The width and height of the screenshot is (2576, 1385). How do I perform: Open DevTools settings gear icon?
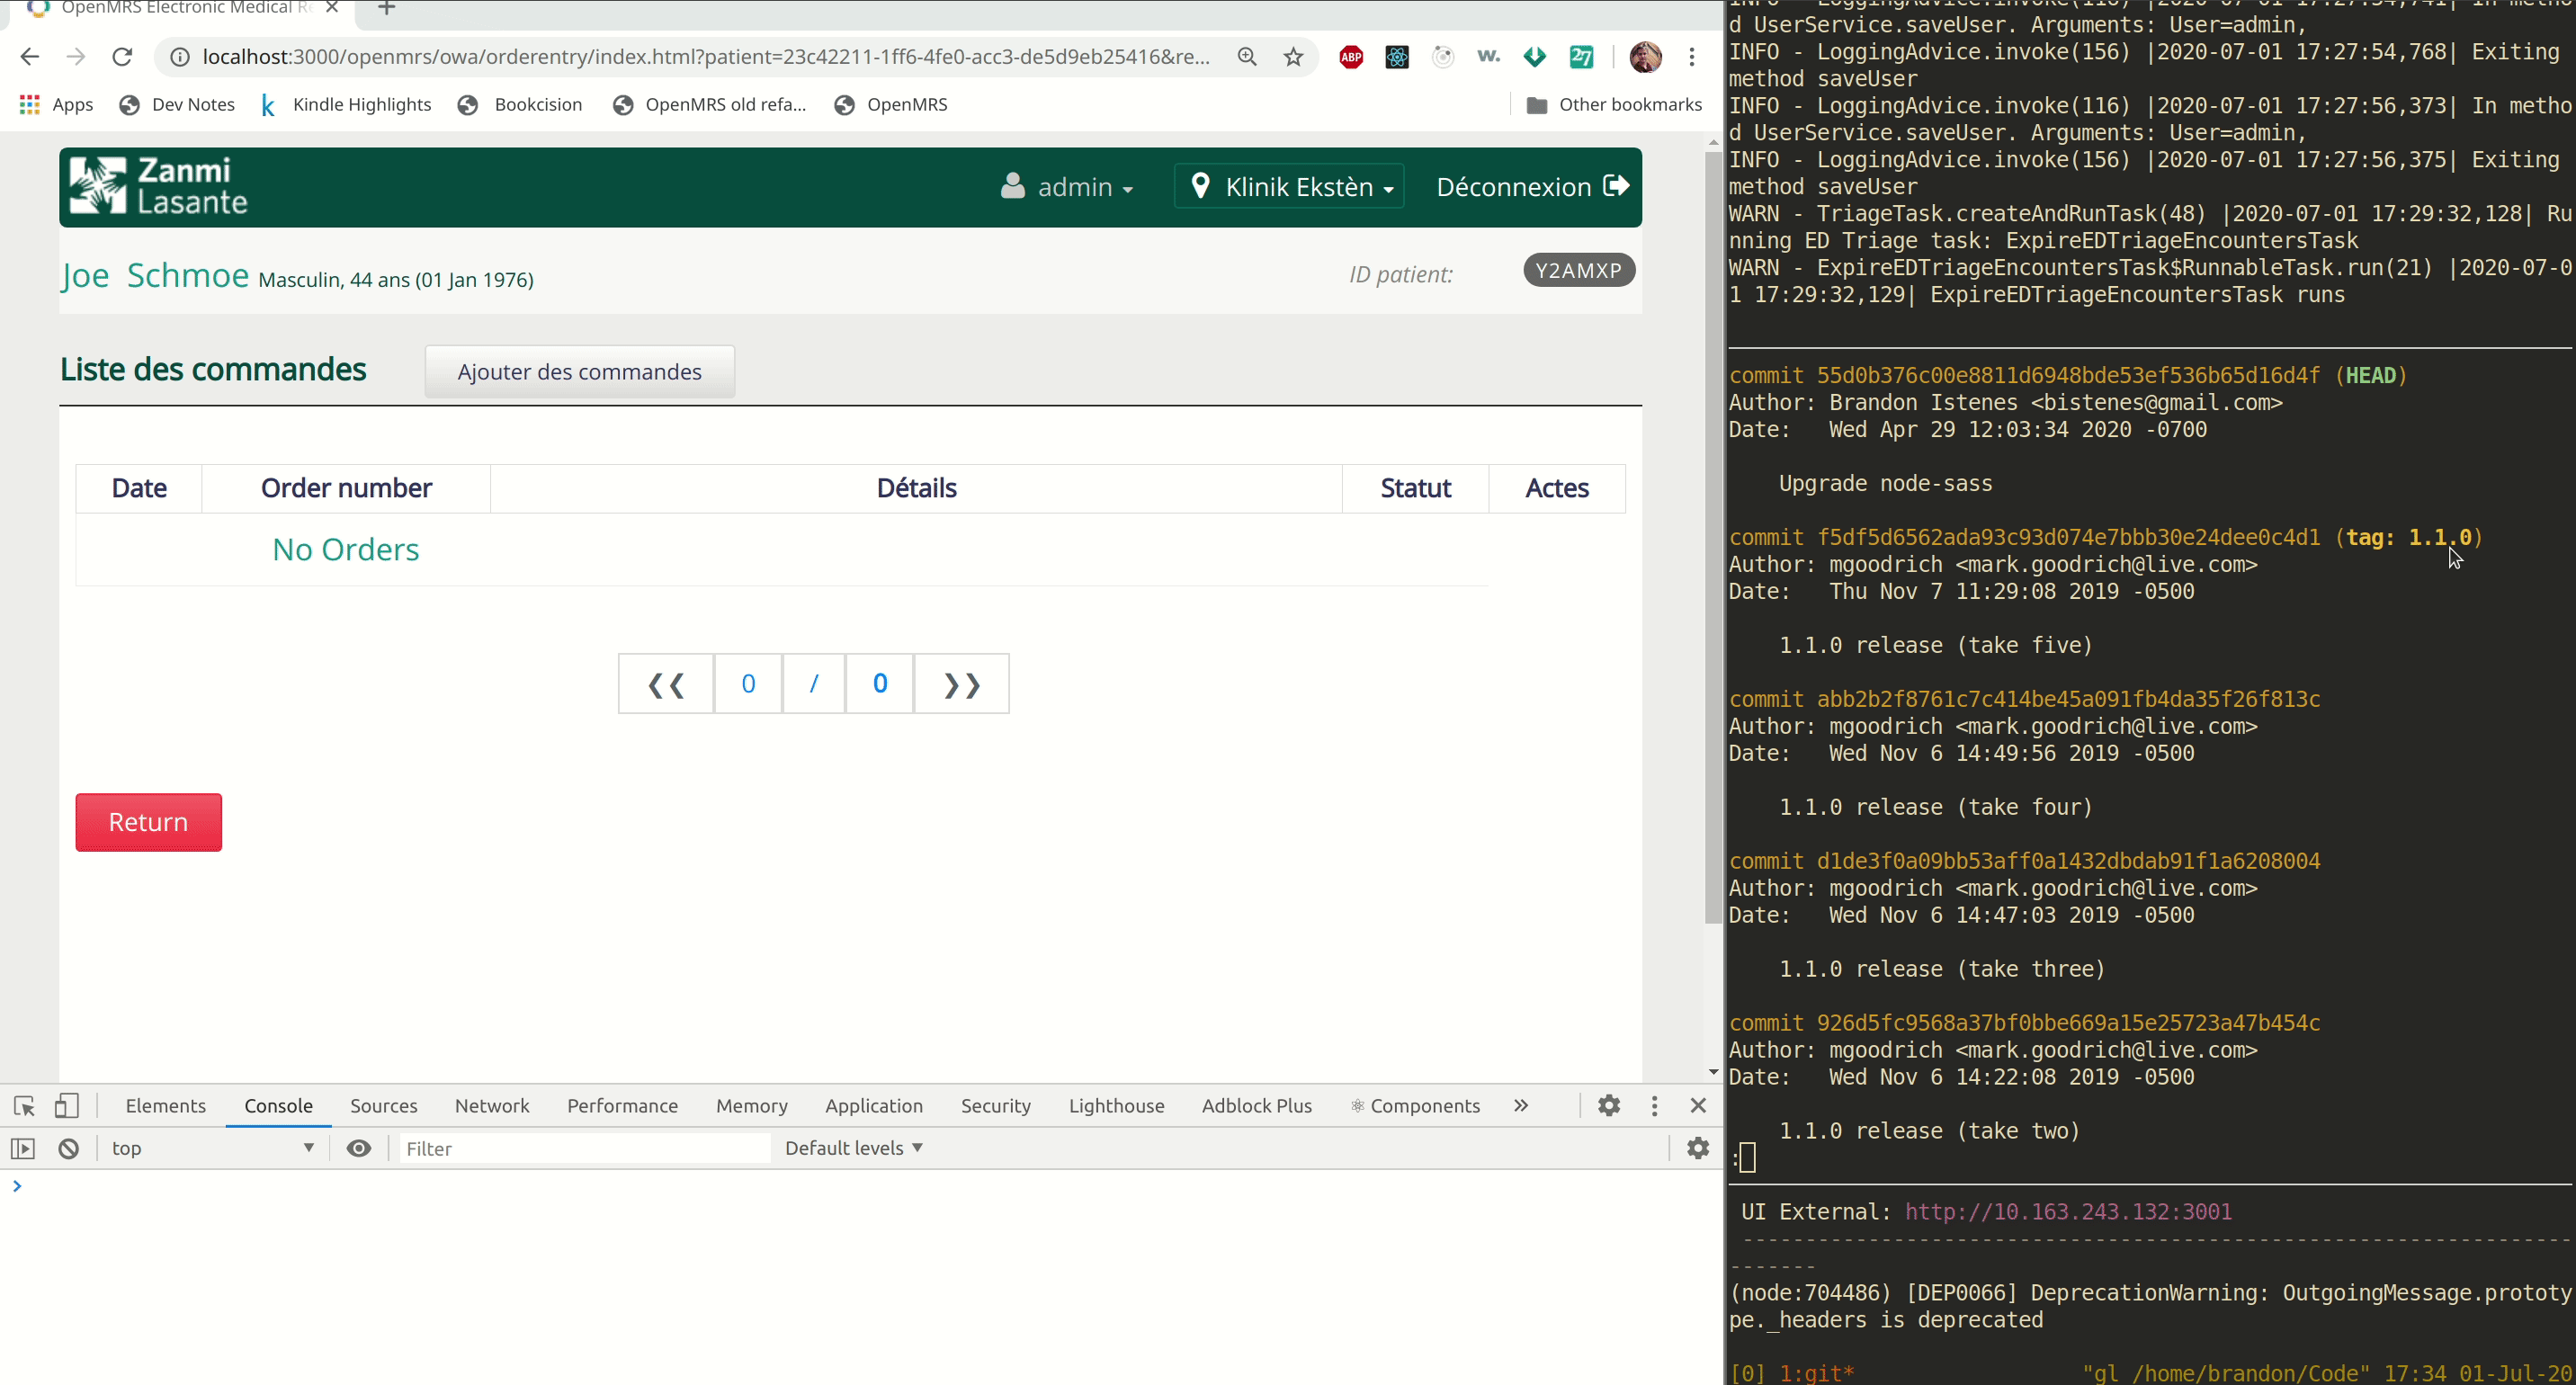[1609, 1105]
